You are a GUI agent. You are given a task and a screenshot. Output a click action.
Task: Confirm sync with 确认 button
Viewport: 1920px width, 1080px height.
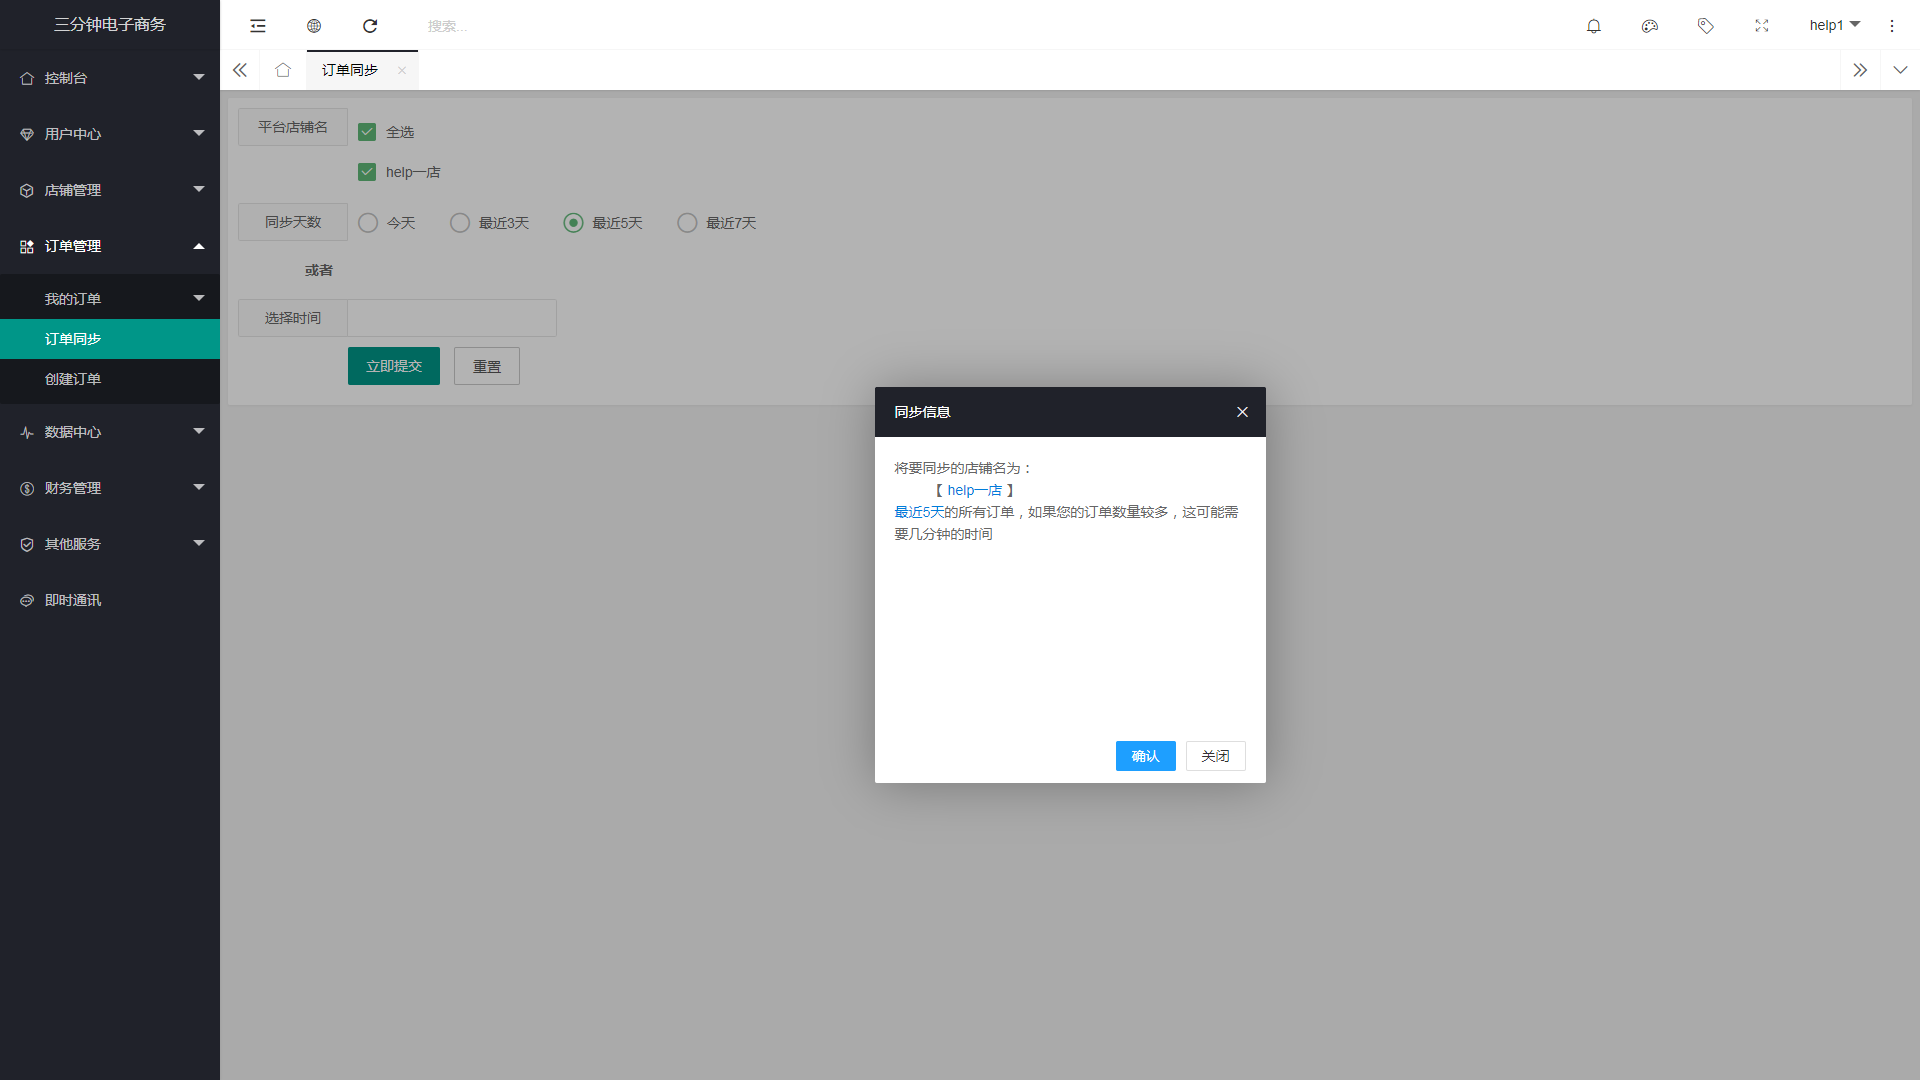point(1145,756)
